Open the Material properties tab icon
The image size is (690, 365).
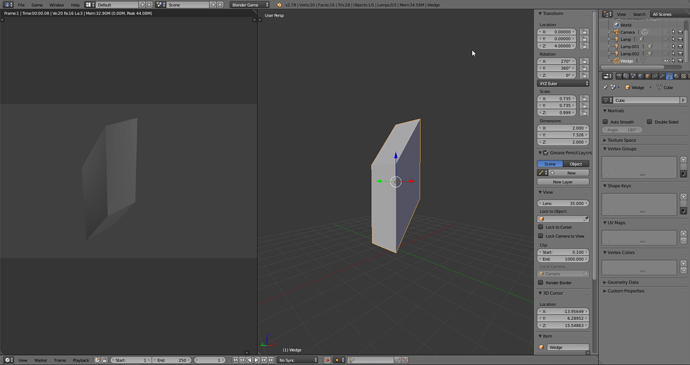coord(676,76)
